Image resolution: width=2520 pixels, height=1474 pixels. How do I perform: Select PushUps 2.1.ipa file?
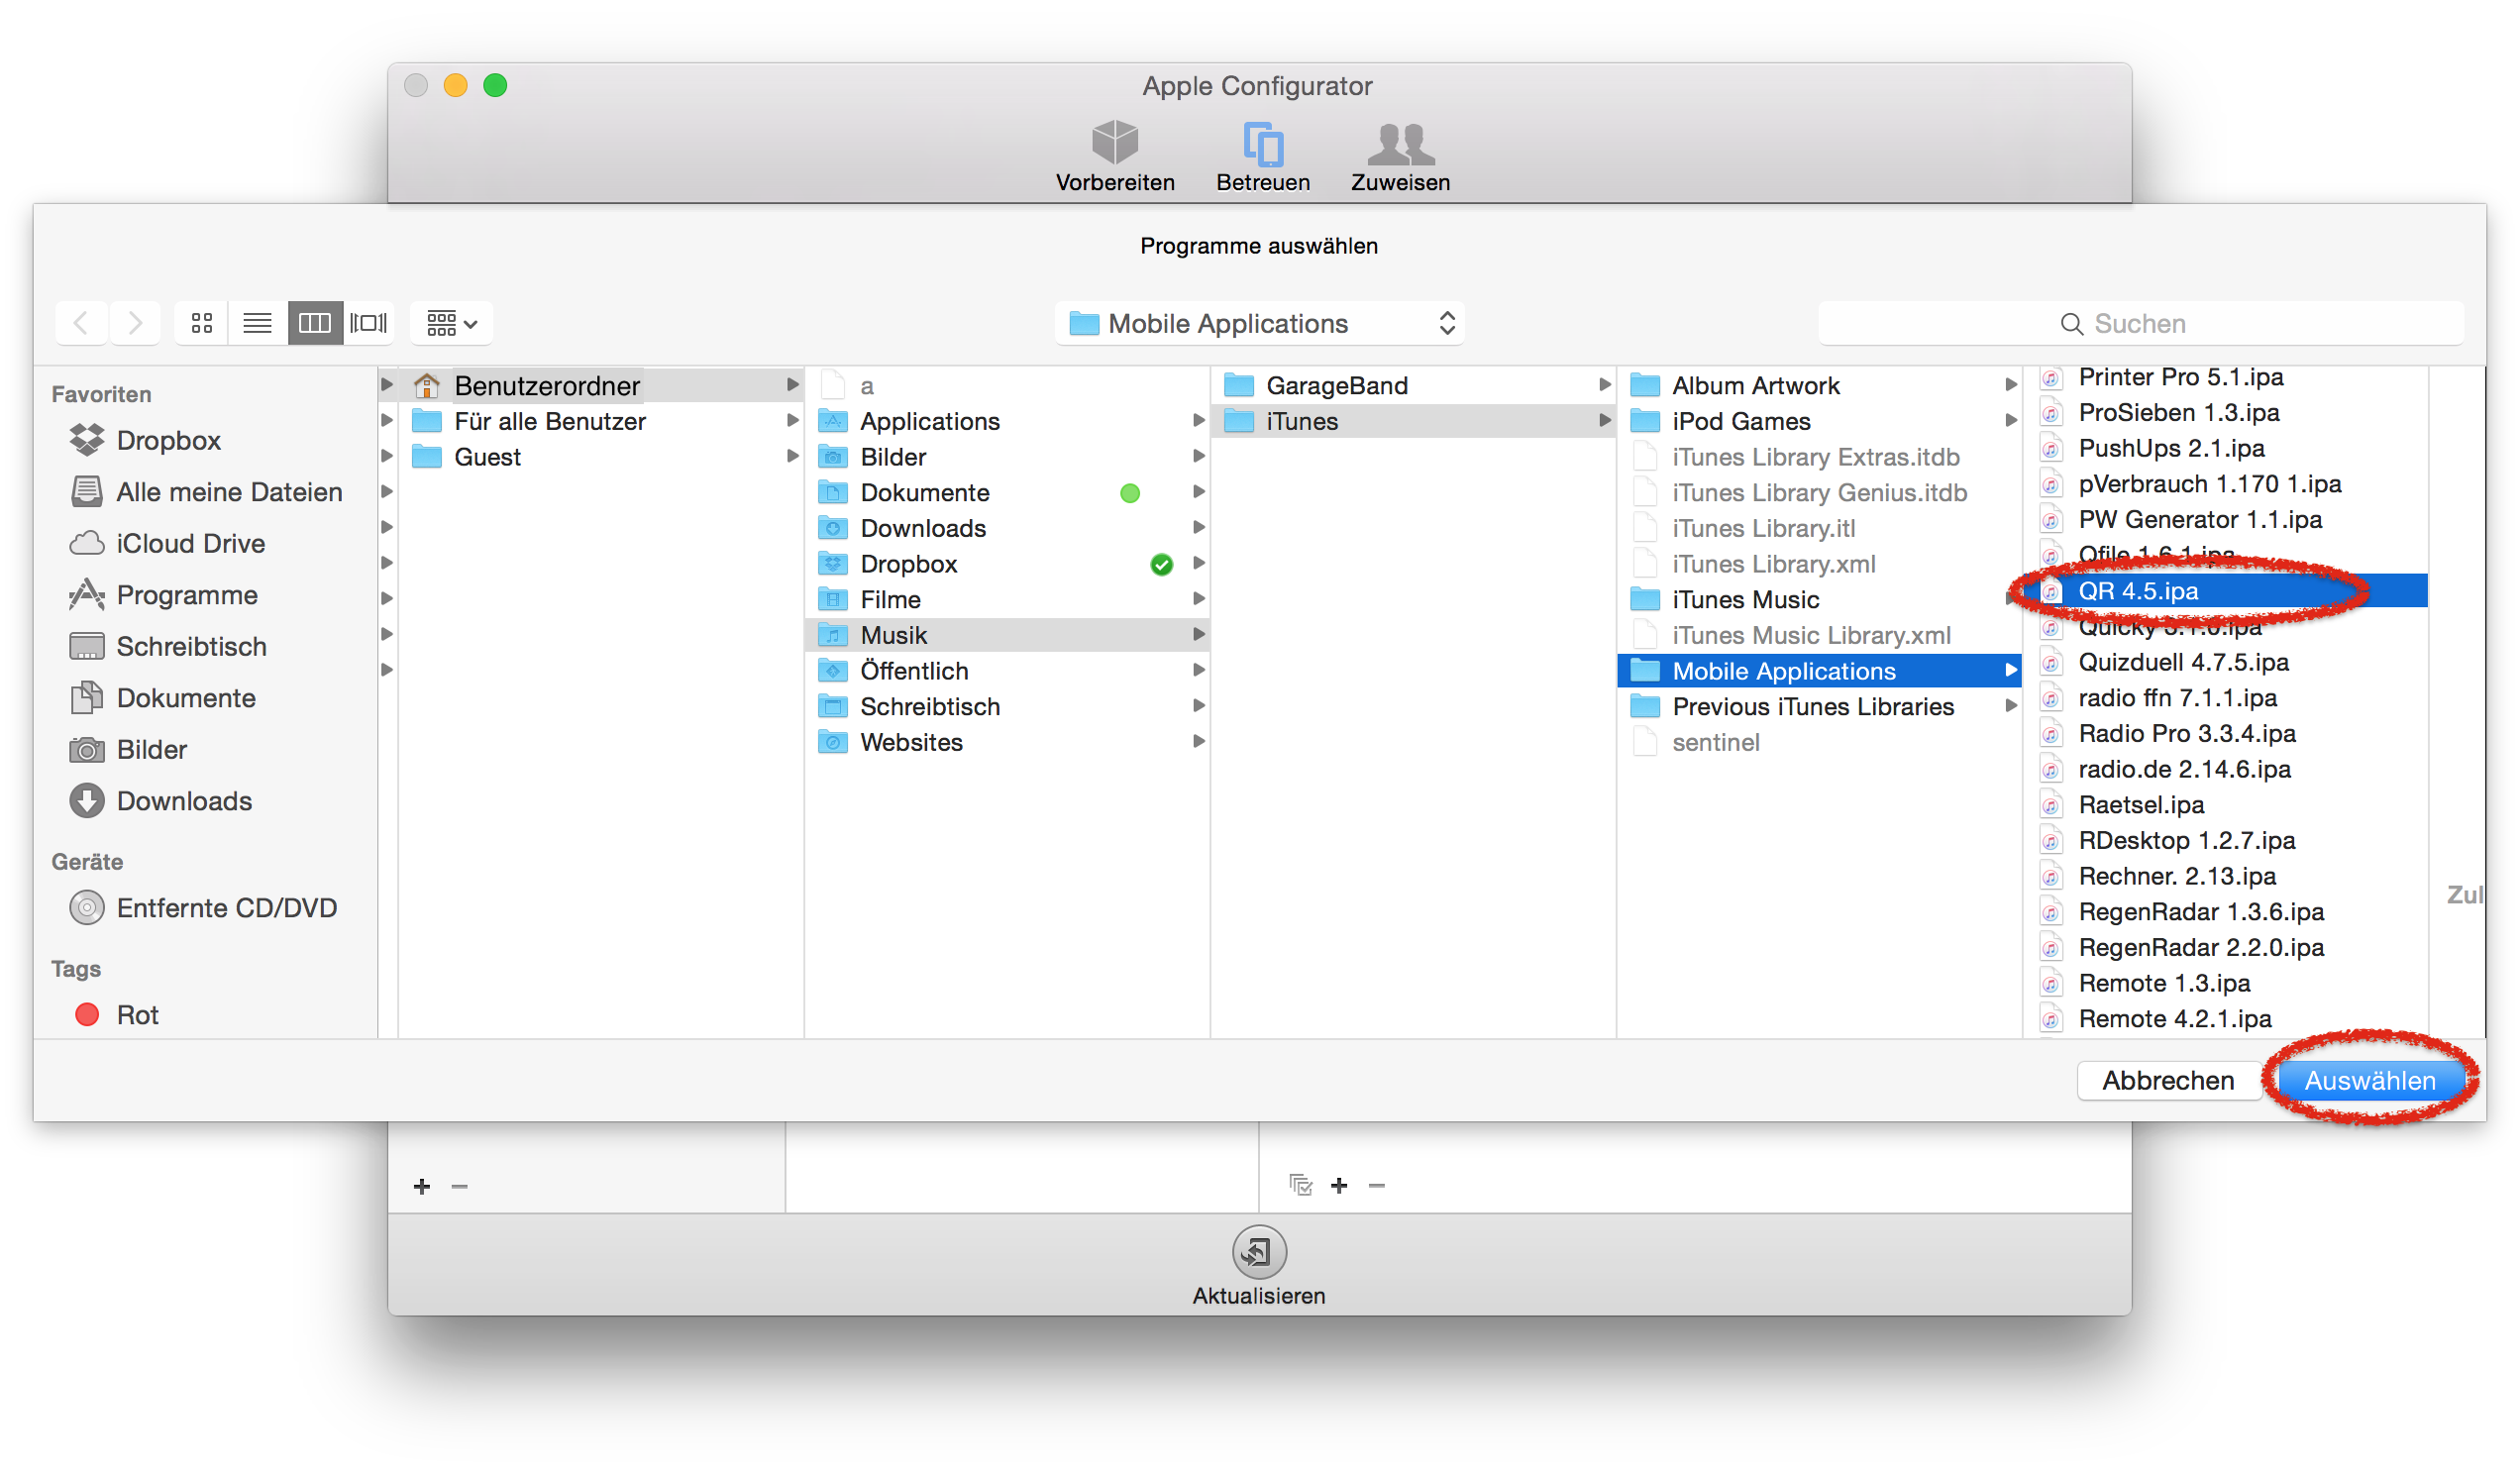[x=2227, y=448]
